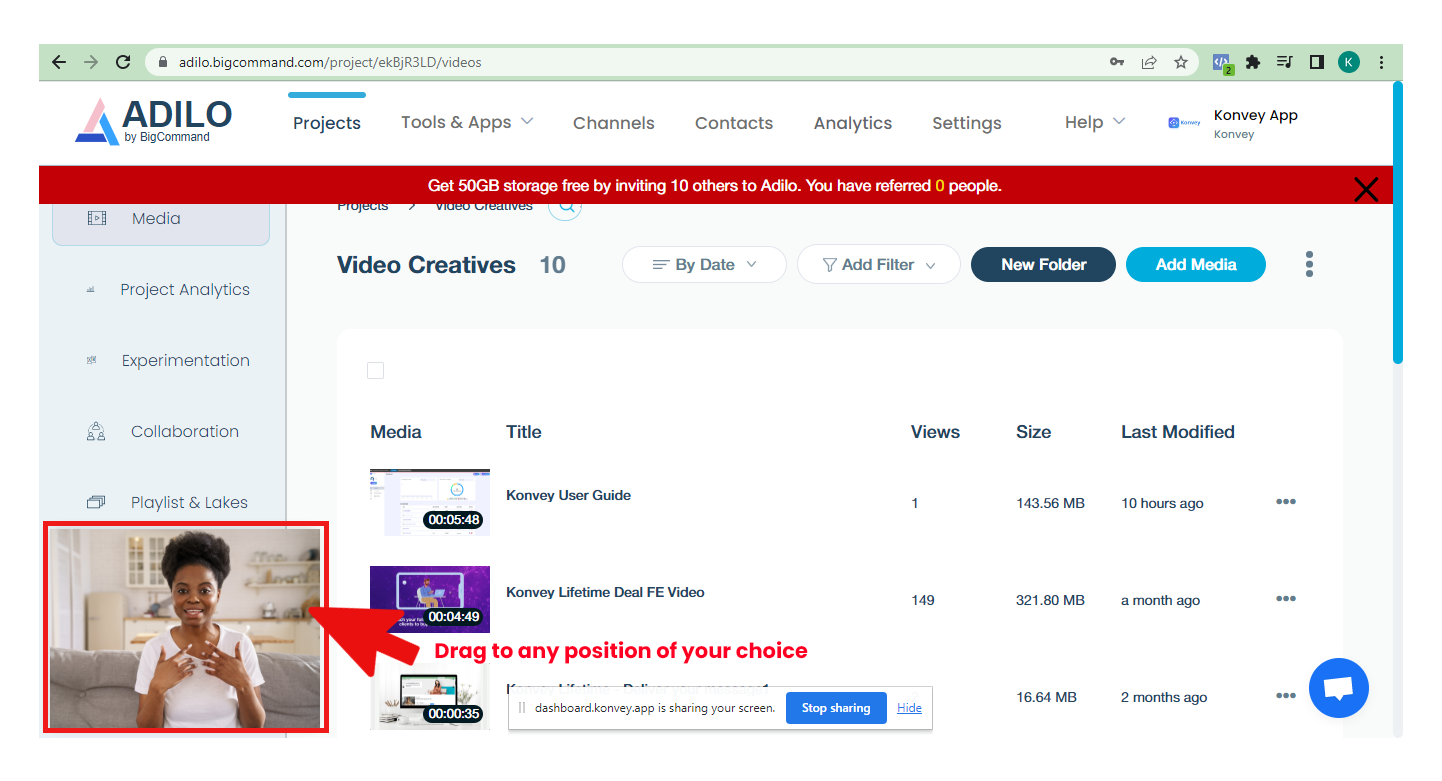Open the saved passwords key icon
This screenshot has height=781, width=1442.
point(1117,62)
